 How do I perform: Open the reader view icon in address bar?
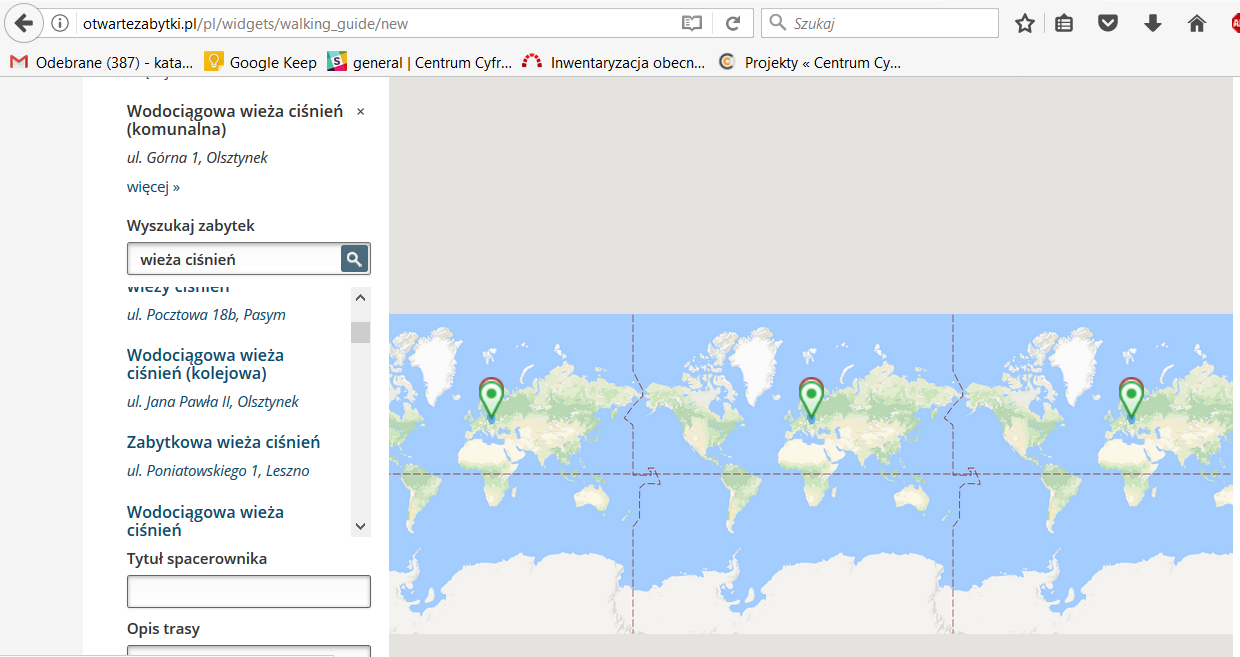(692, 23)
